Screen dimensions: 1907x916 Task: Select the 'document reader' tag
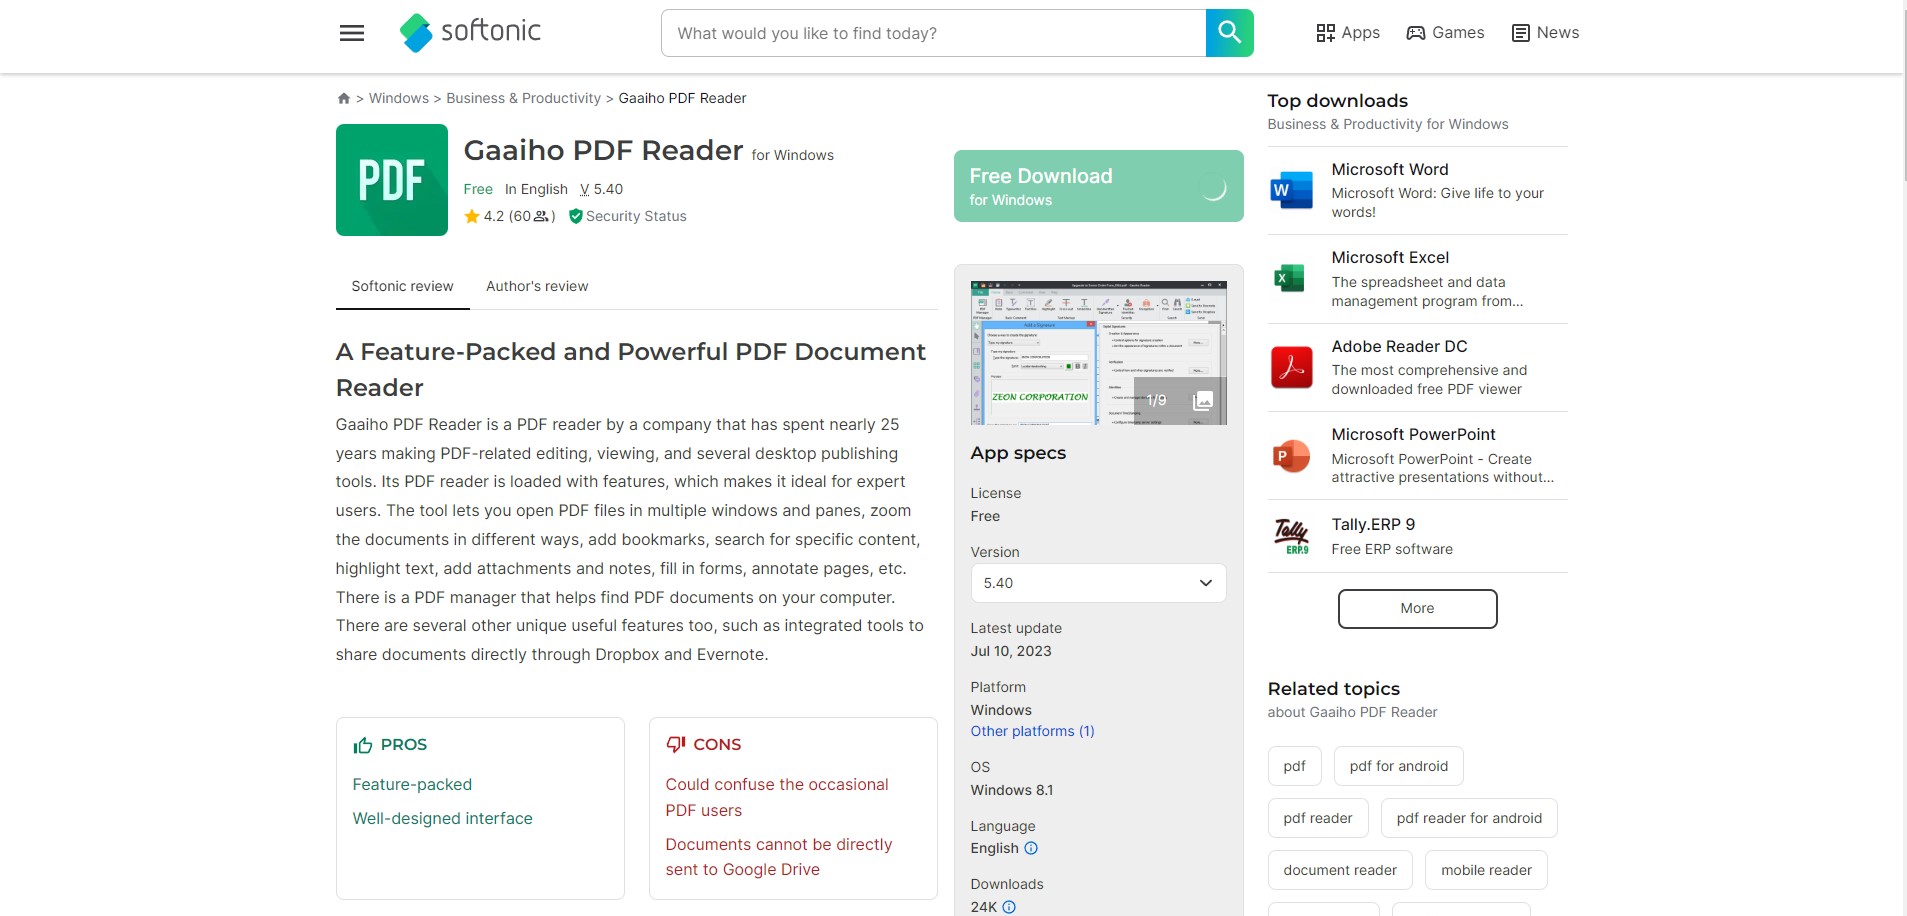(1340, 870)
